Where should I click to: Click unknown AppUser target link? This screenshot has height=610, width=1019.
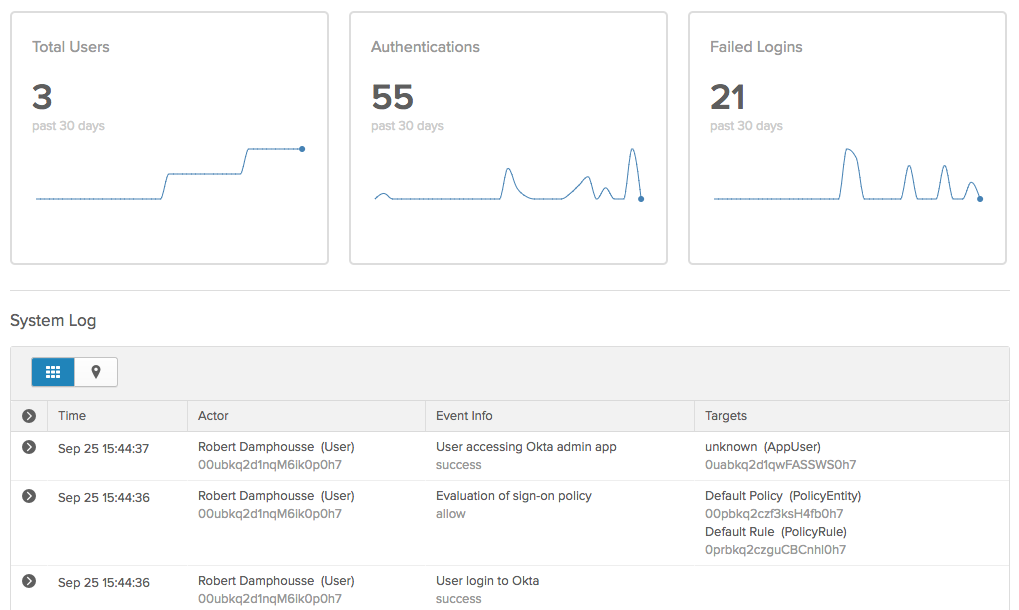coord(729,447)
